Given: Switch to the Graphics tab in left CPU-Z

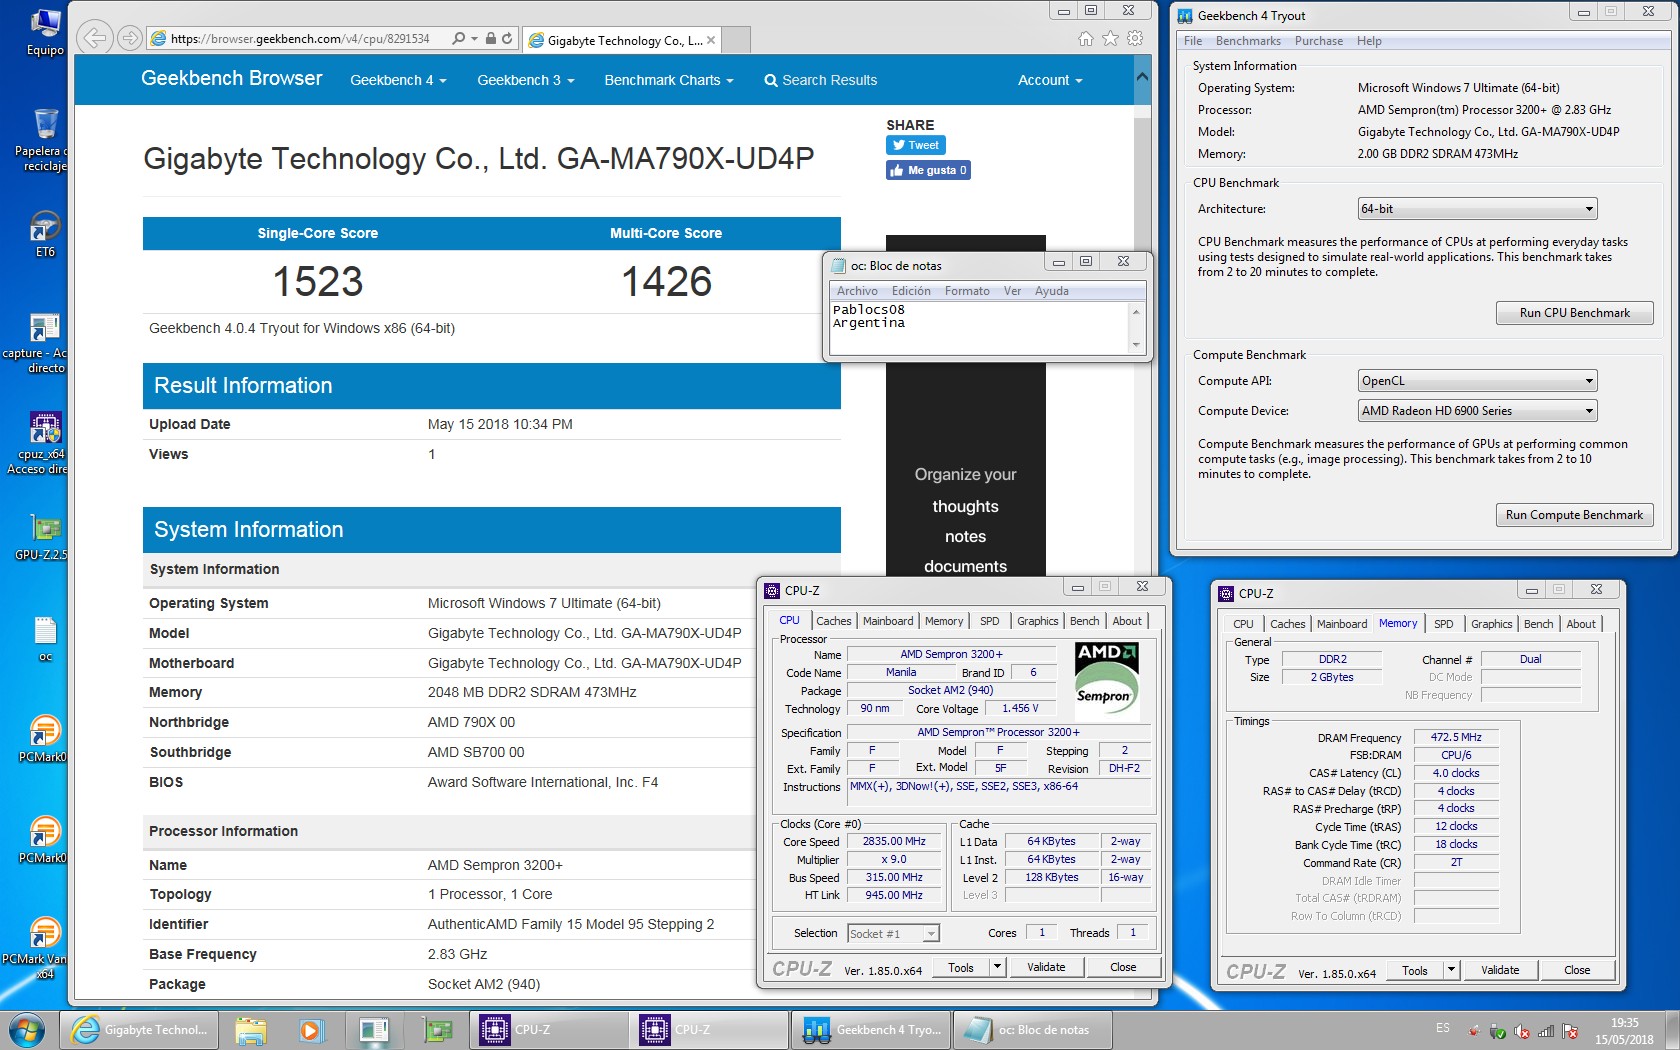Looking at the screenshot, I should [1037, 621].
